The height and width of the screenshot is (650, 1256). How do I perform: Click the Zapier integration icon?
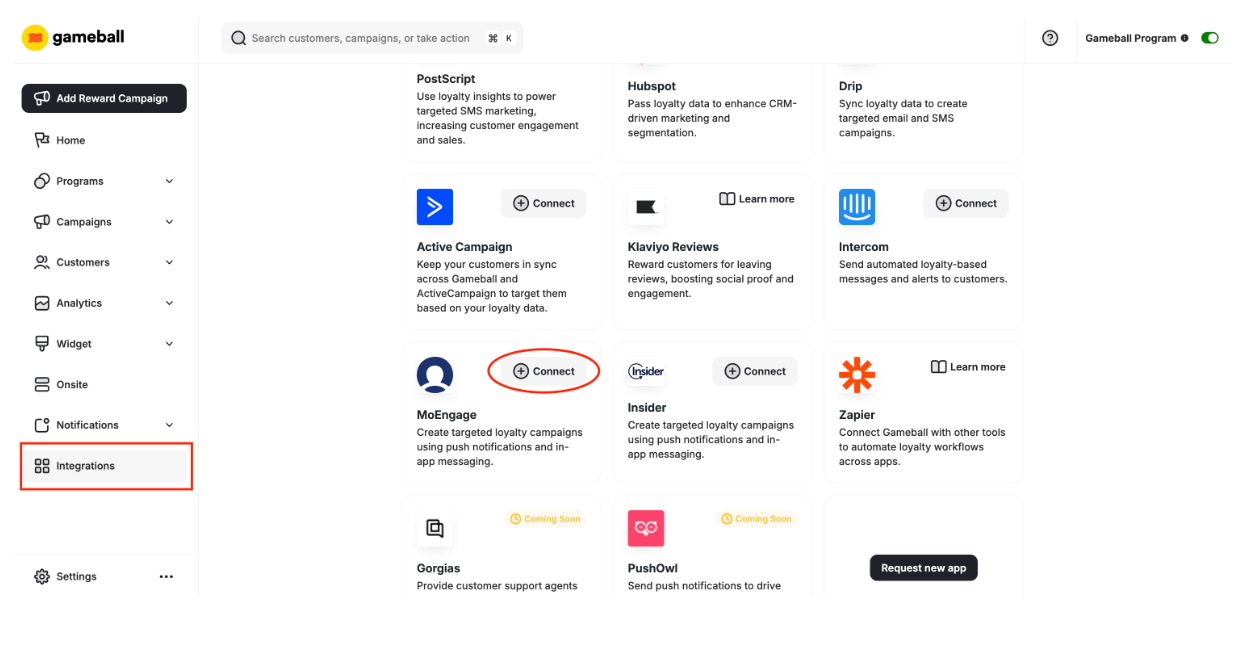tap(857, 375)
